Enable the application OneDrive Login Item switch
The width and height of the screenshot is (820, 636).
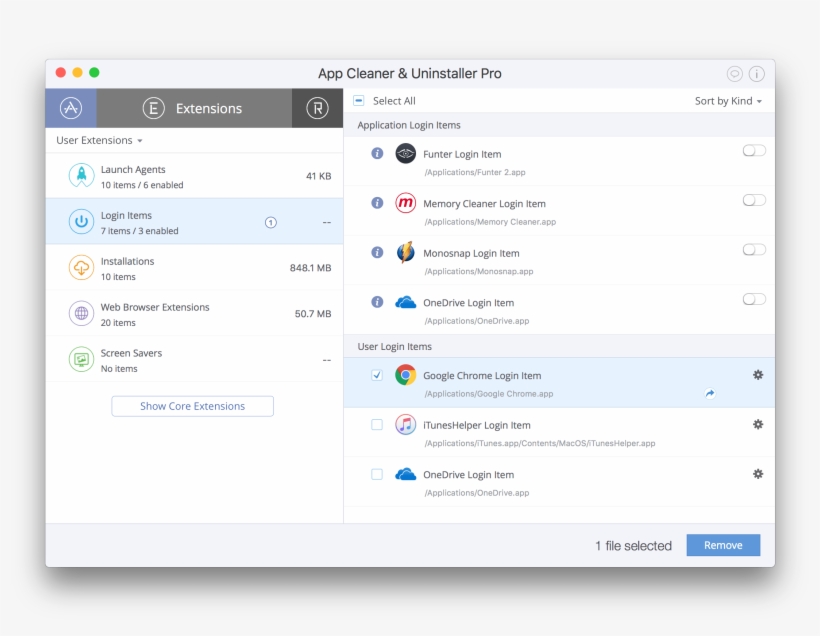(754, 299)
